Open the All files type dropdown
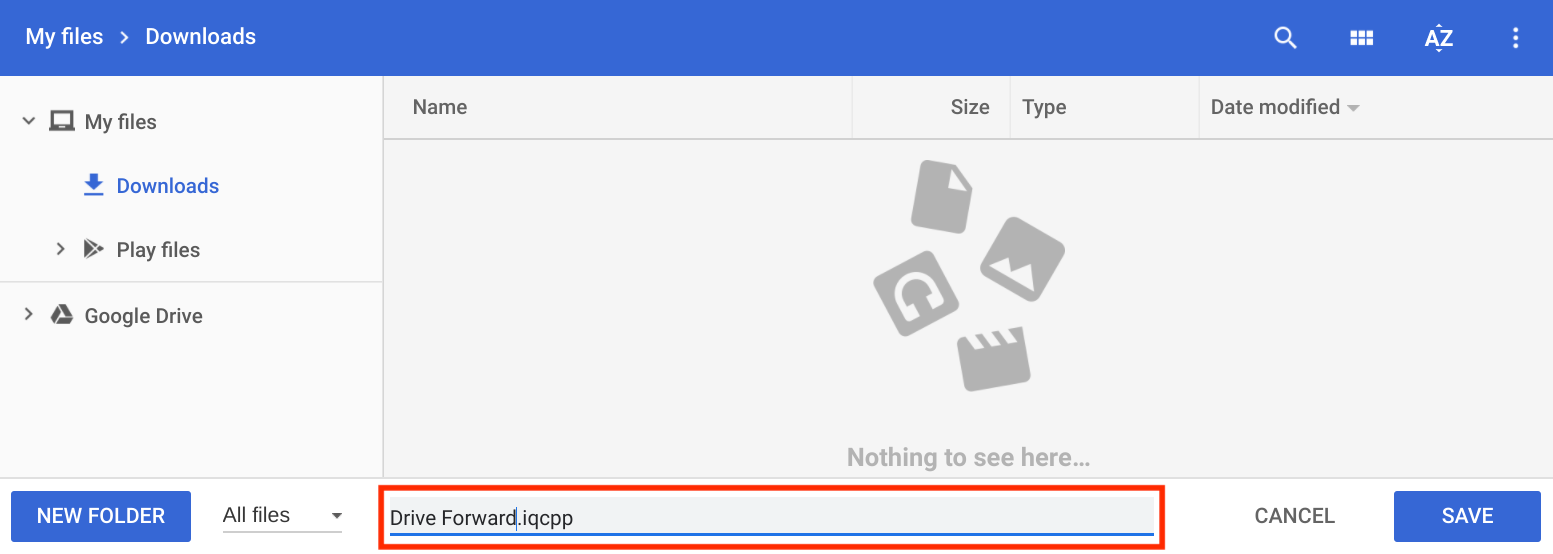This screenshot has width=1553, height=554. 282,516
